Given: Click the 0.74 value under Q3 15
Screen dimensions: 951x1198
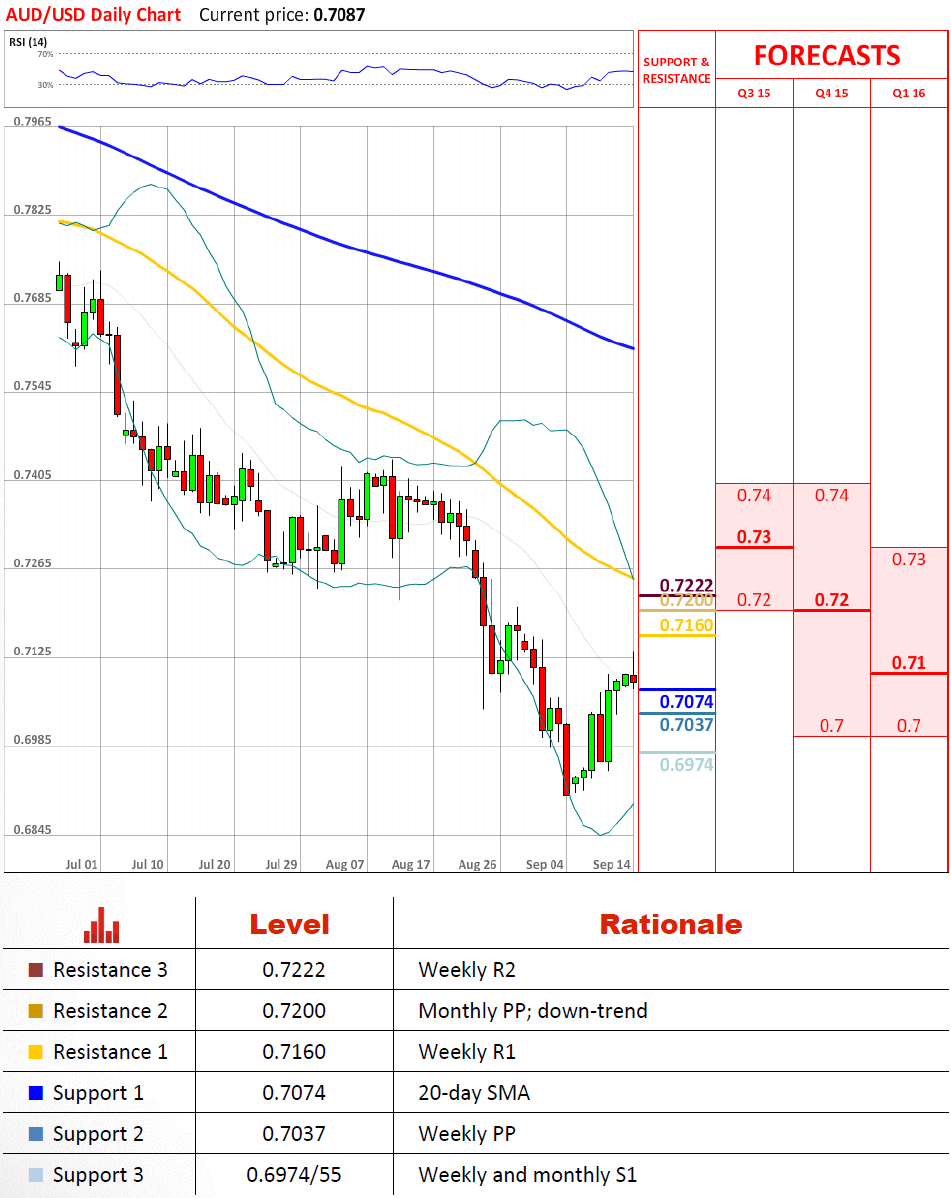Looking at the screenshot, I should (754, 495).
